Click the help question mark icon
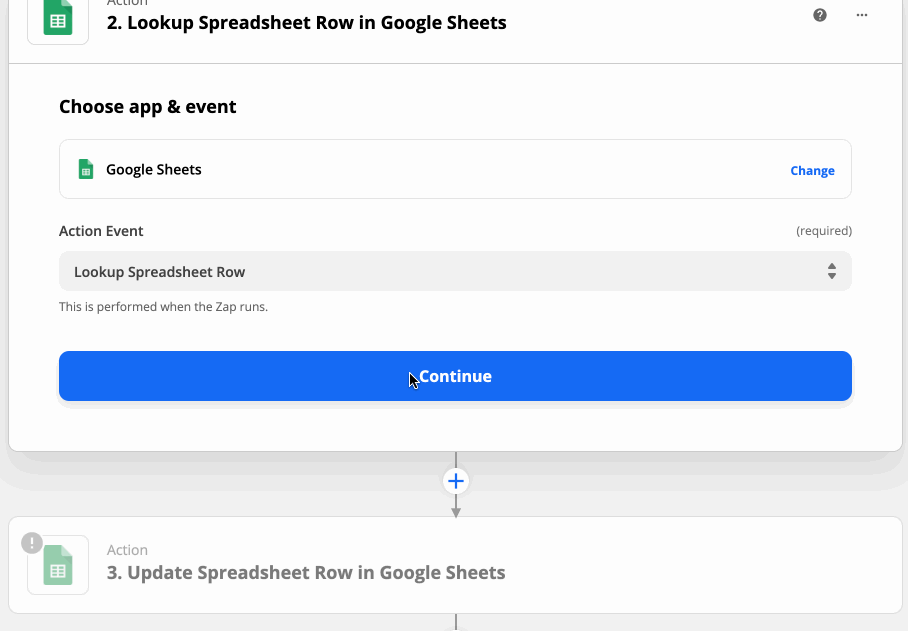 click(x=819, y=15)
